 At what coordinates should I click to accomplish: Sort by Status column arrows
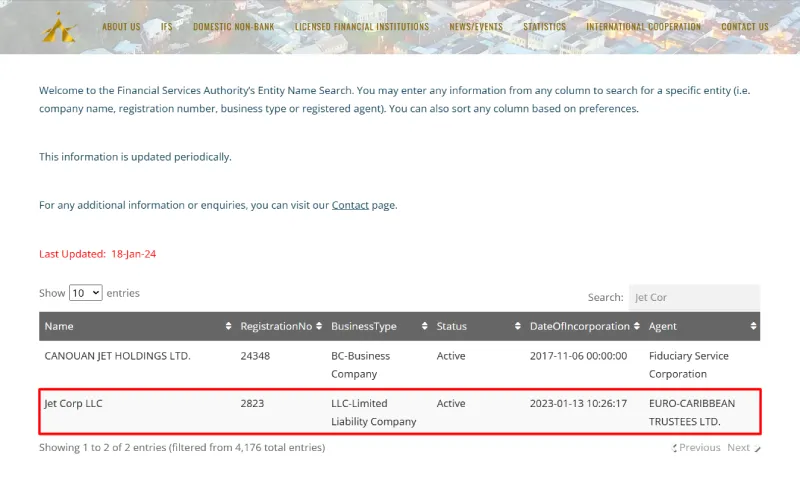coord(517,326)
